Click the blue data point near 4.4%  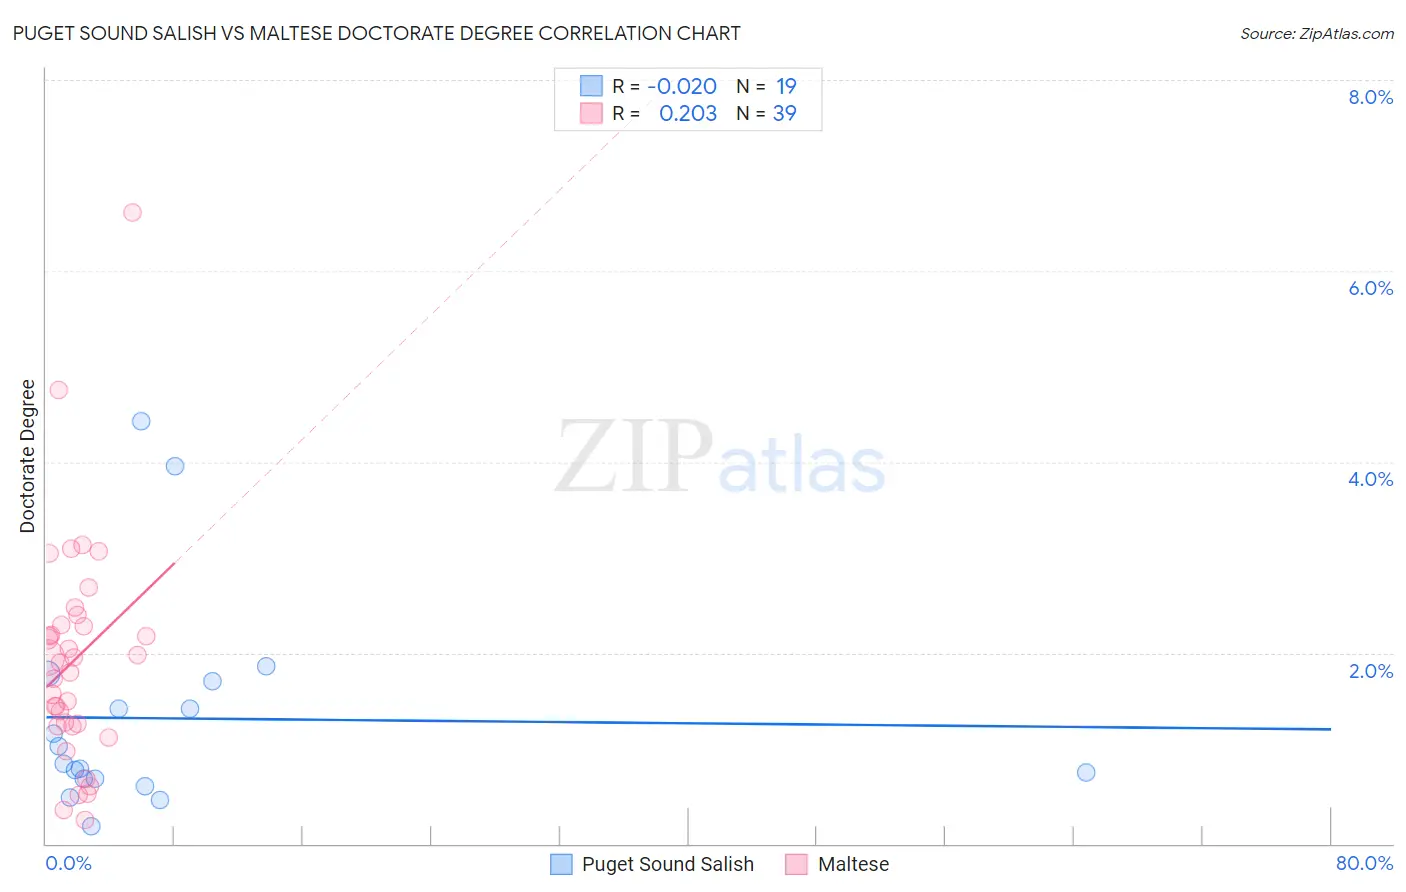click(x=141, y=421)
